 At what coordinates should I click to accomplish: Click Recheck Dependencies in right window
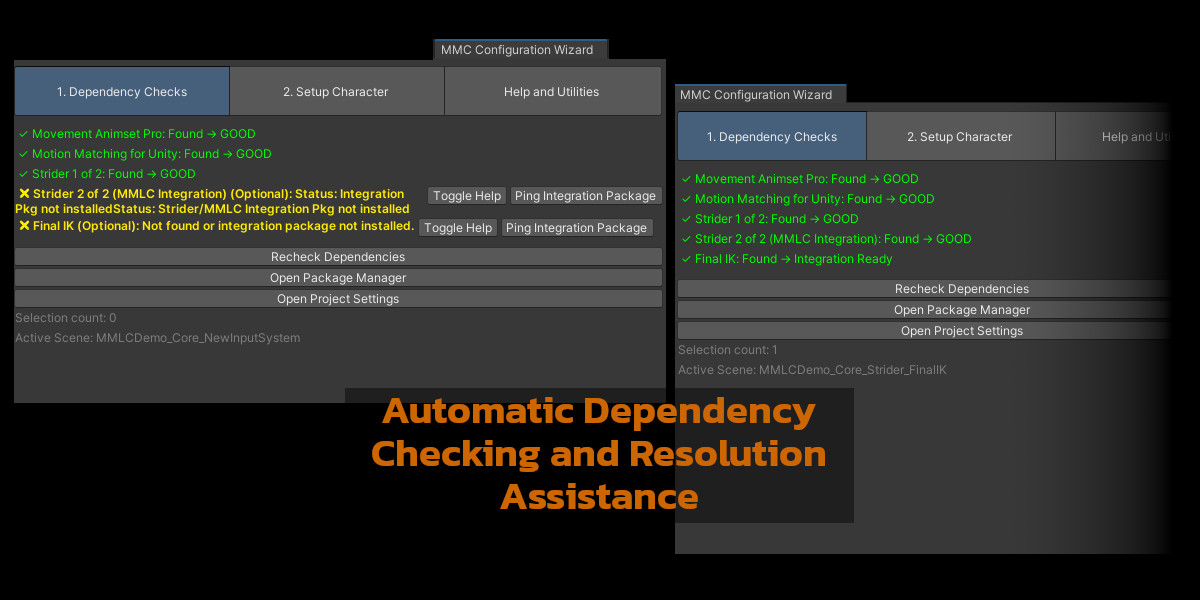(924, 289)
